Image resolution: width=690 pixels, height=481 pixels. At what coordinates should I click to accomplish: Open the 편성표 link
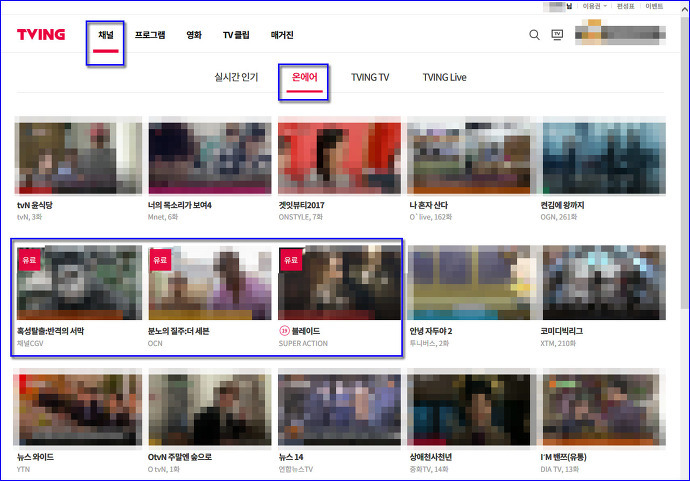pyautogui.click(x=625, y=6)
